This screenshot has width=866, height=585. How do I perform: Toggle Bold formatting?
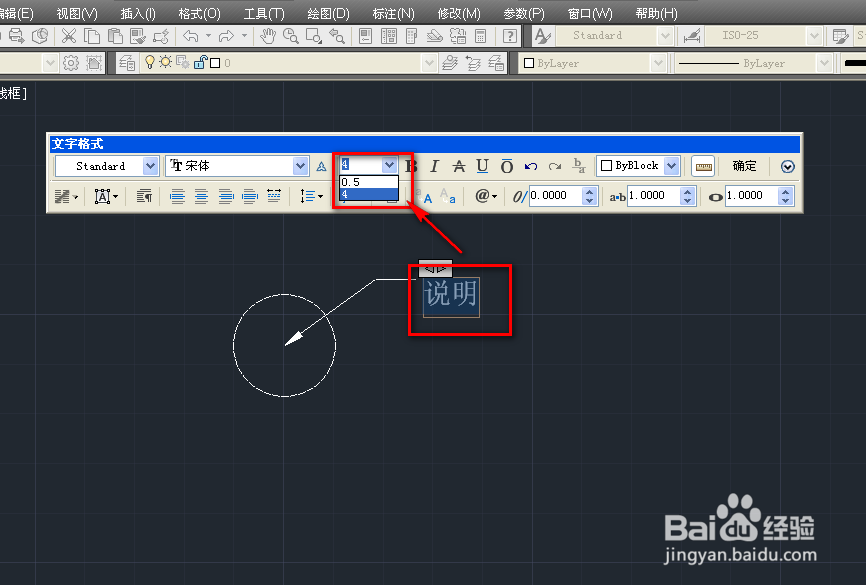(x=411, y=166)
